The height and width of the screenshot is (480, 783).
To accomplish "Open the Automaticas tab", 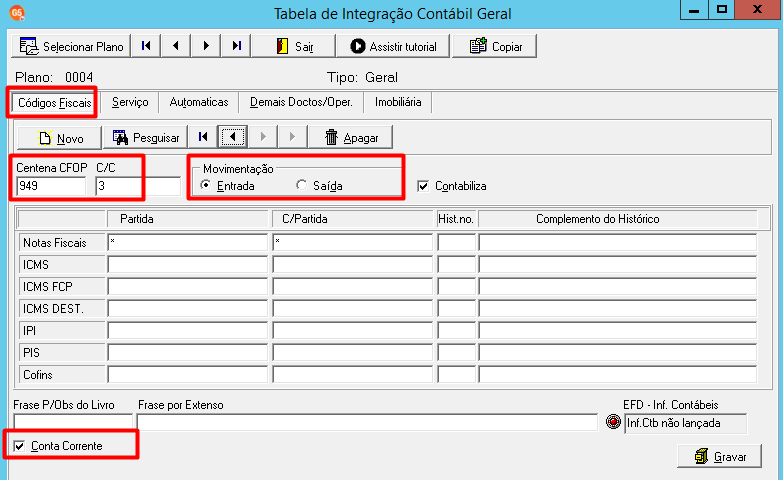I will pos(199,102).
